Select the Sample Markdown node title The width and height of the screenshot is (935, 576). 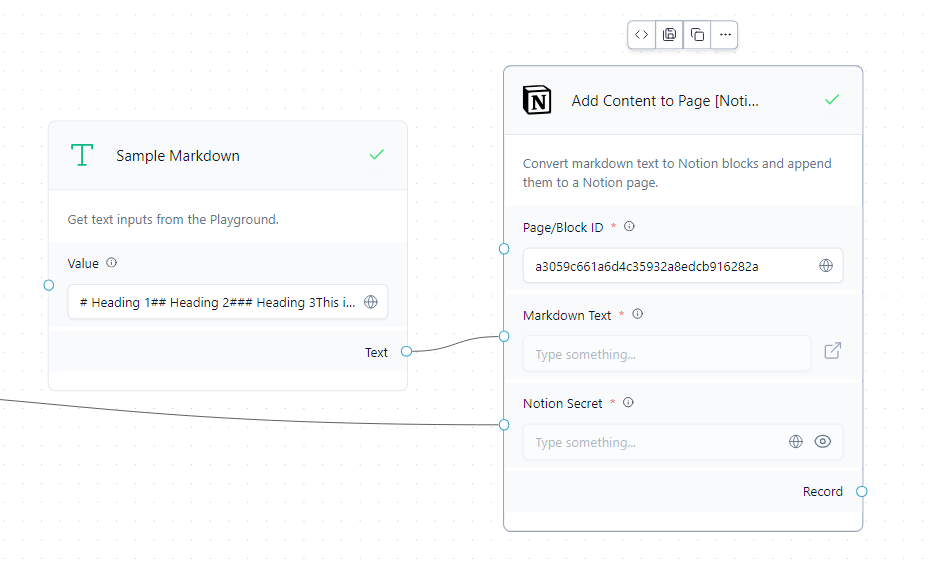point(178,156)
